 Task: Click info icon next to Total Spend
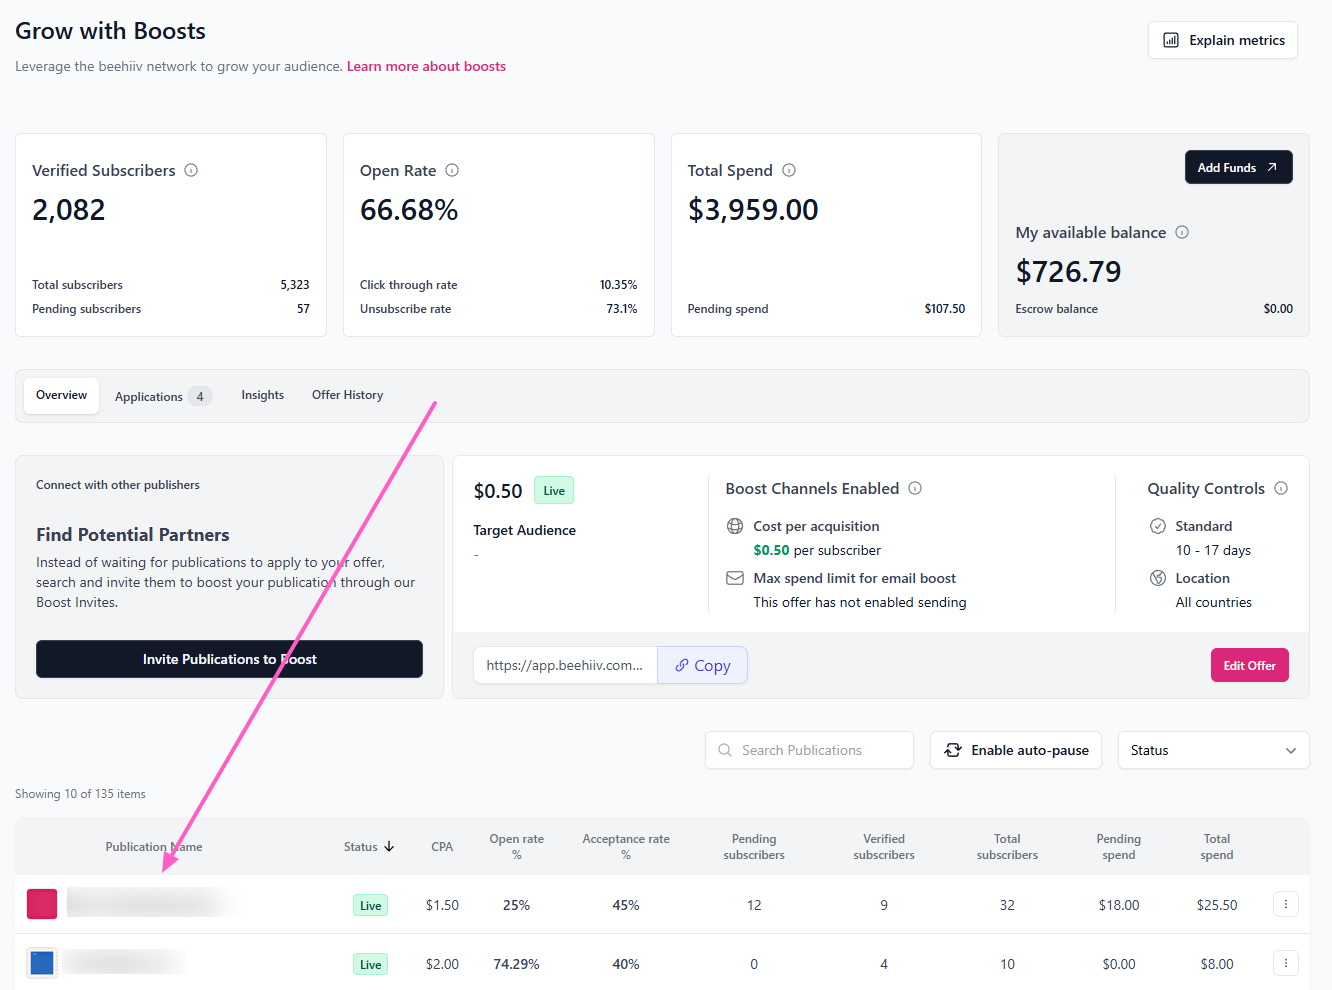coord(789,170)
